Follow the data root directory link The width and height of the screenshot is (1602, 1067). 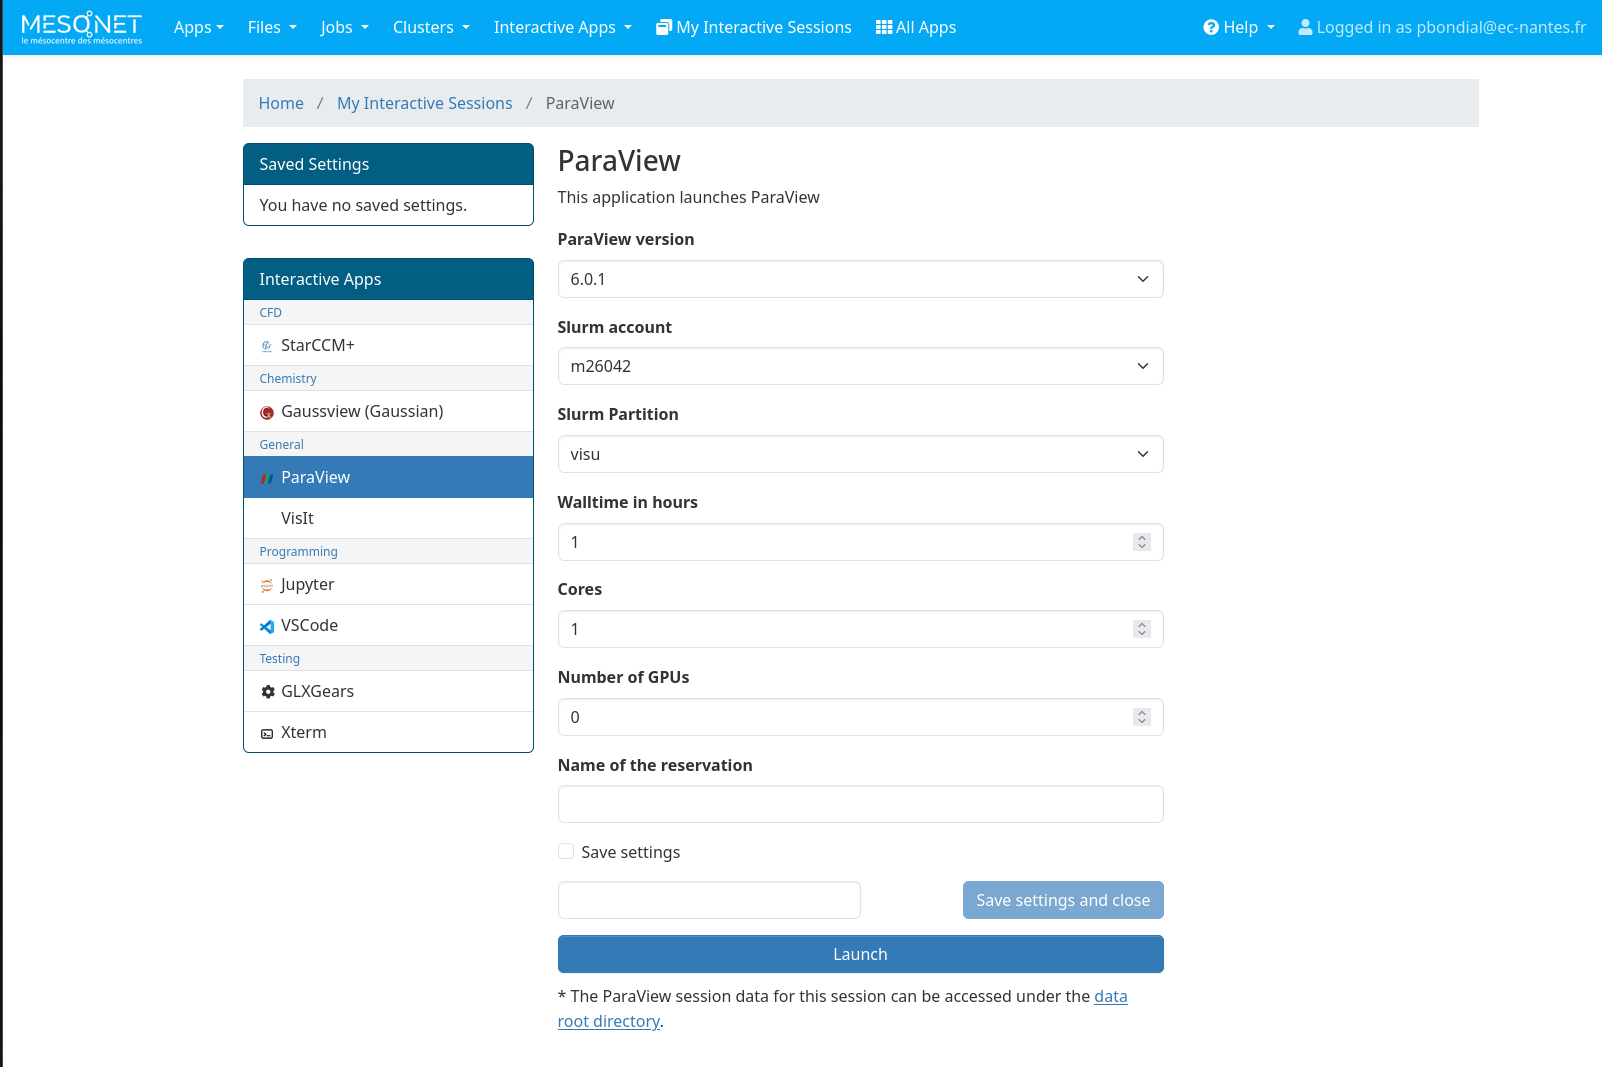click(1110, 996)
